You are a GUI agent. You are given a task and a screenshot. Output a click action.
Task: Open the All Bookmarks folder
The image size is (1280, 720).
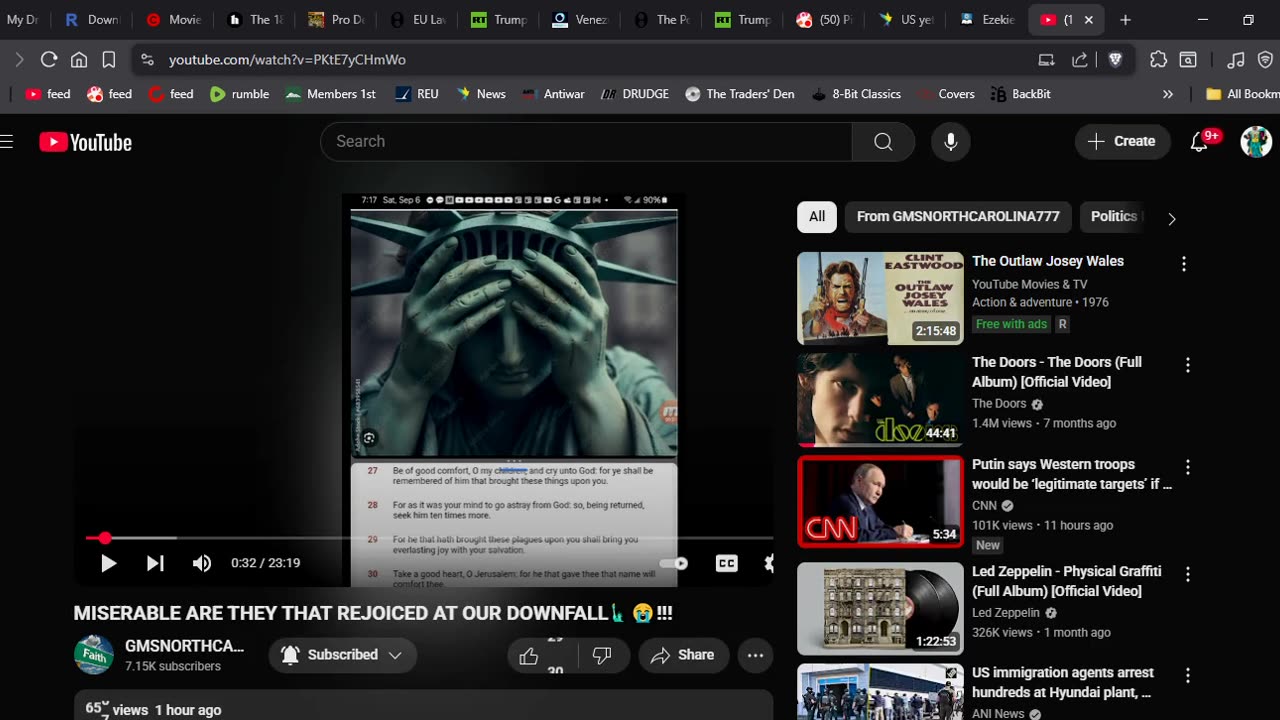tap(1242, 94)
